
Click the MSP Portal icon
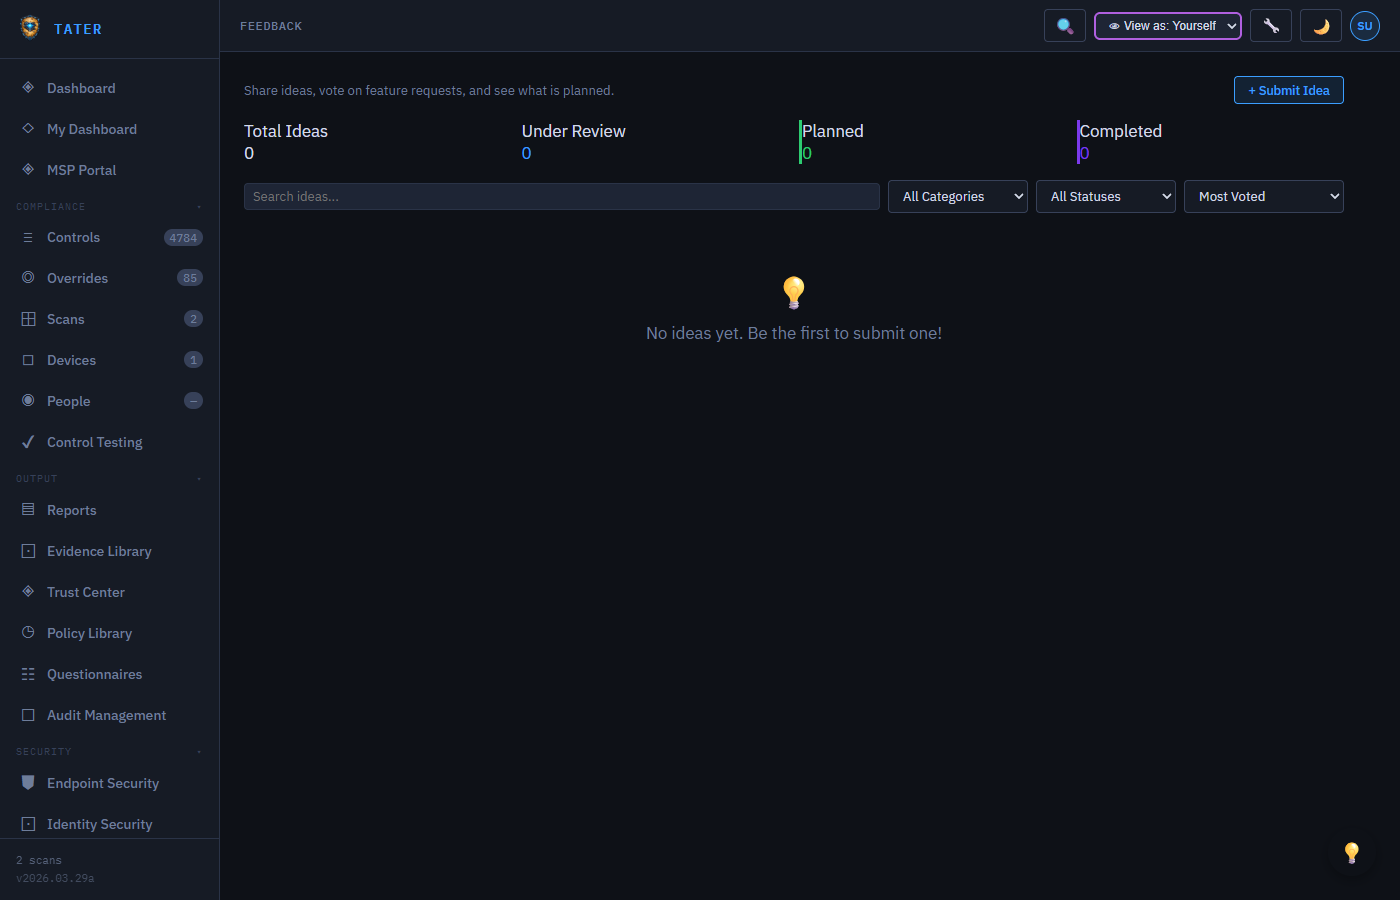pos(28,170)
